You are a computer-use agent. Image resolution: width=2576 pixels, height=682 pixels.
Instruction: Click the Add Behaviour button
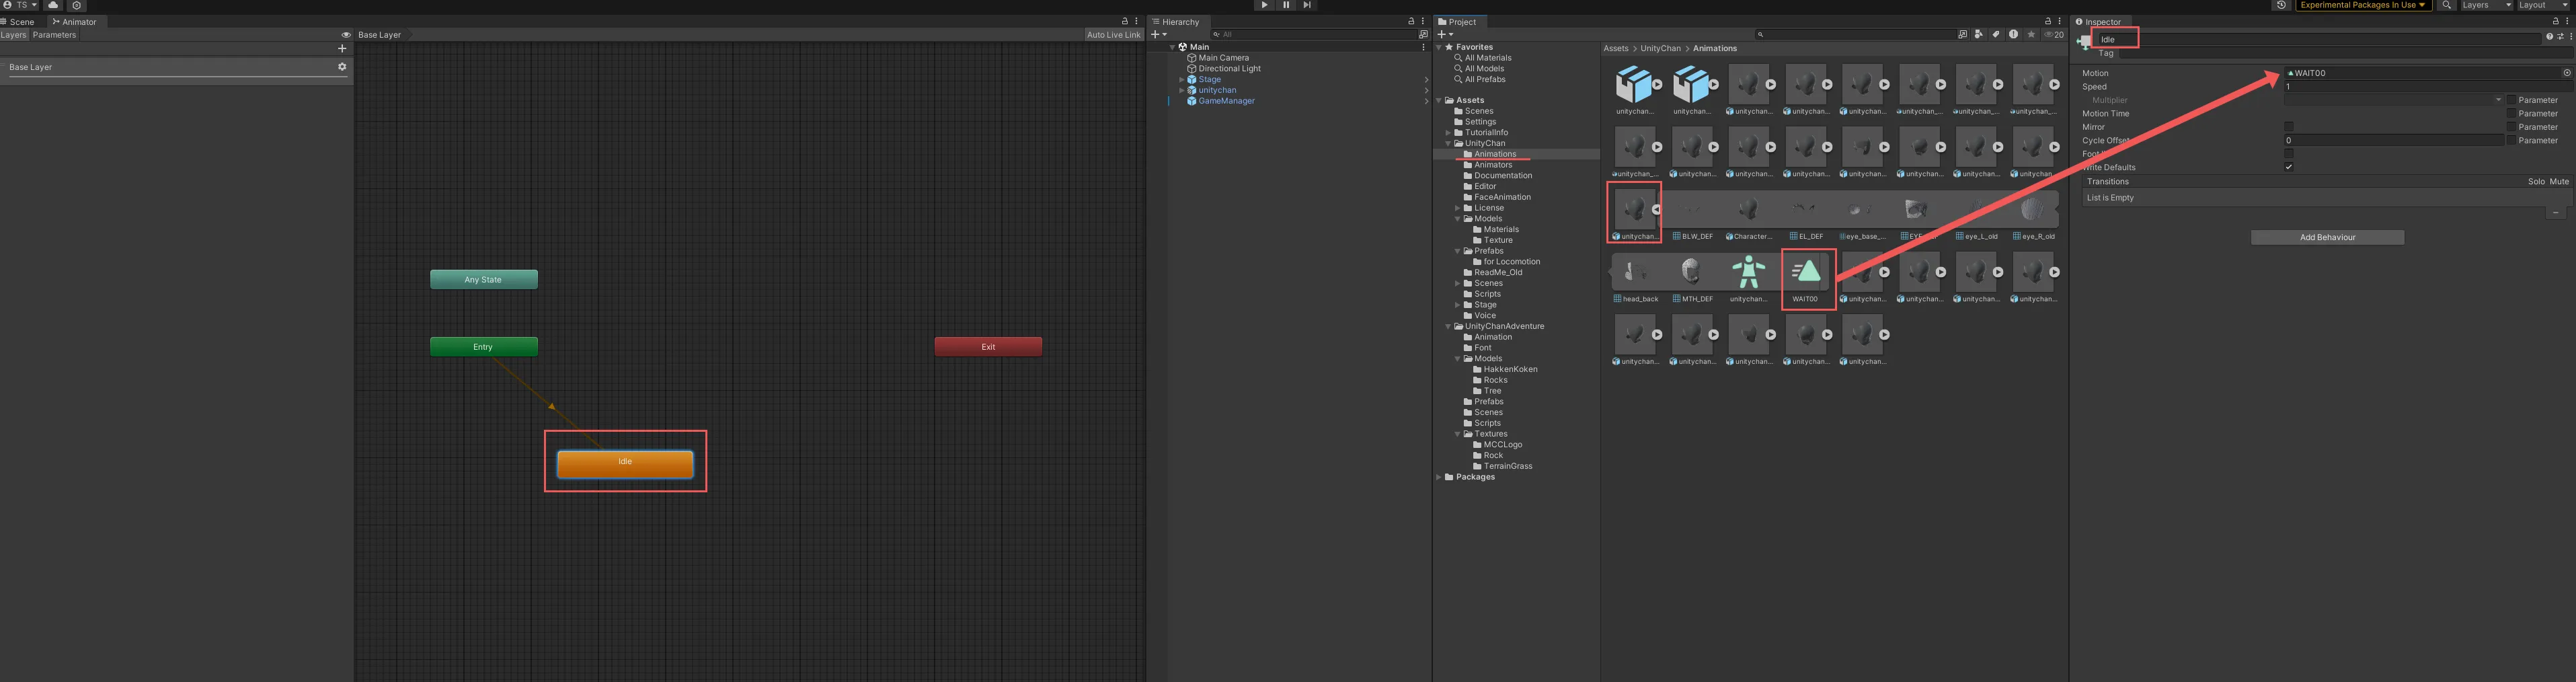point(2327,238)
